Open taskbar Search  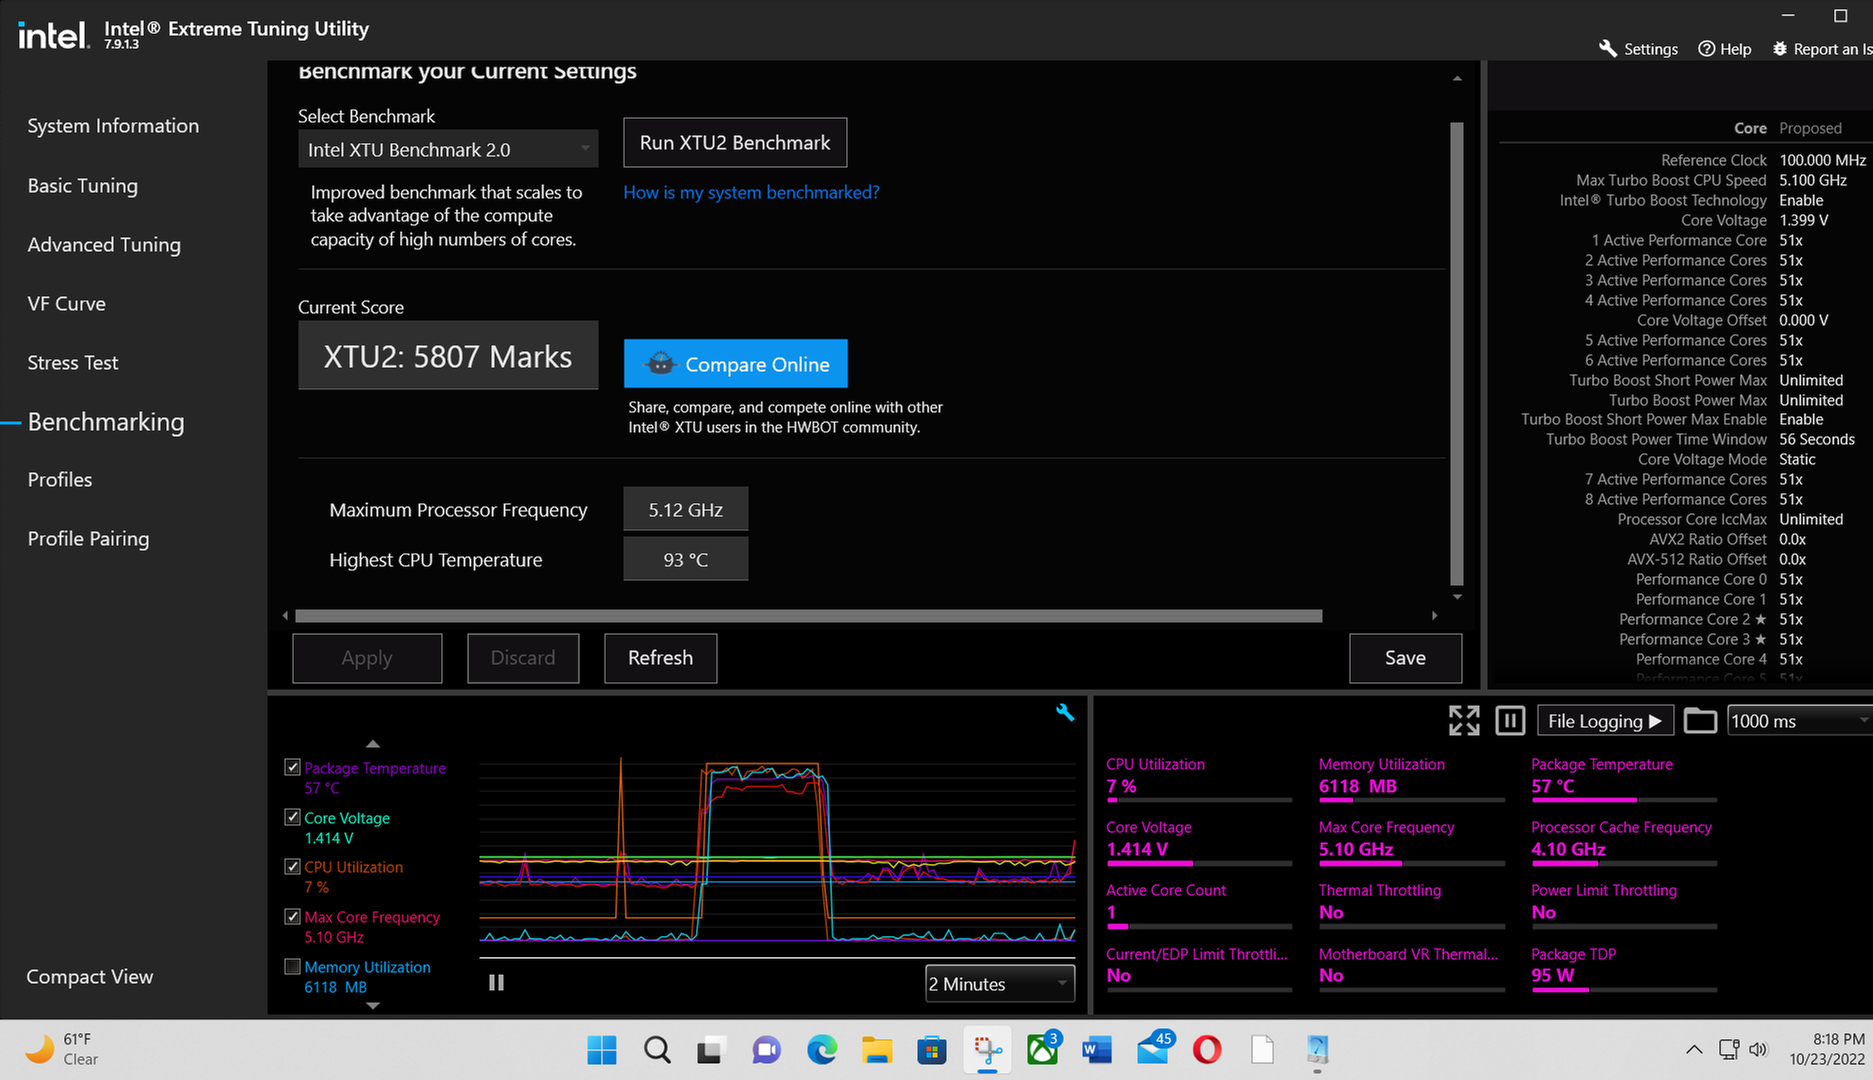click(x=657, y=1050)
